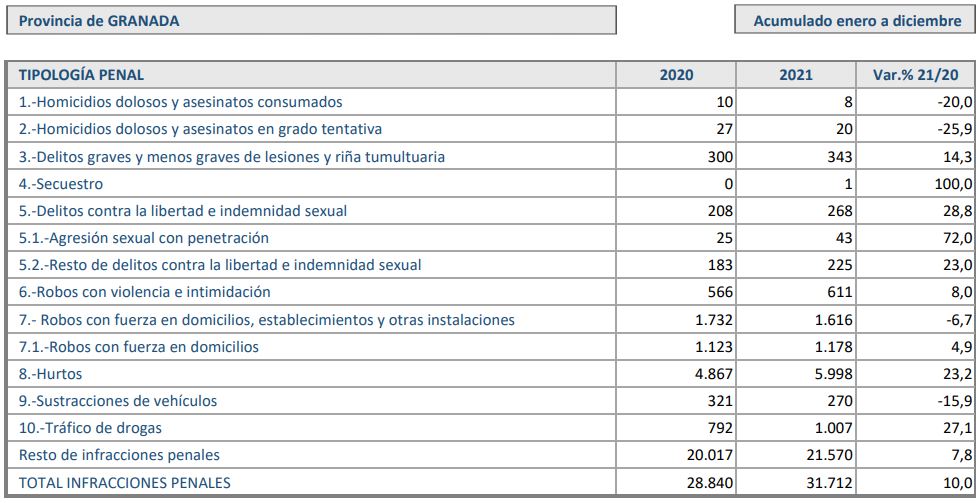The image size is (980, 503).
Task: Click the Provincia de GRANADA header box
Action: [310, 20]
